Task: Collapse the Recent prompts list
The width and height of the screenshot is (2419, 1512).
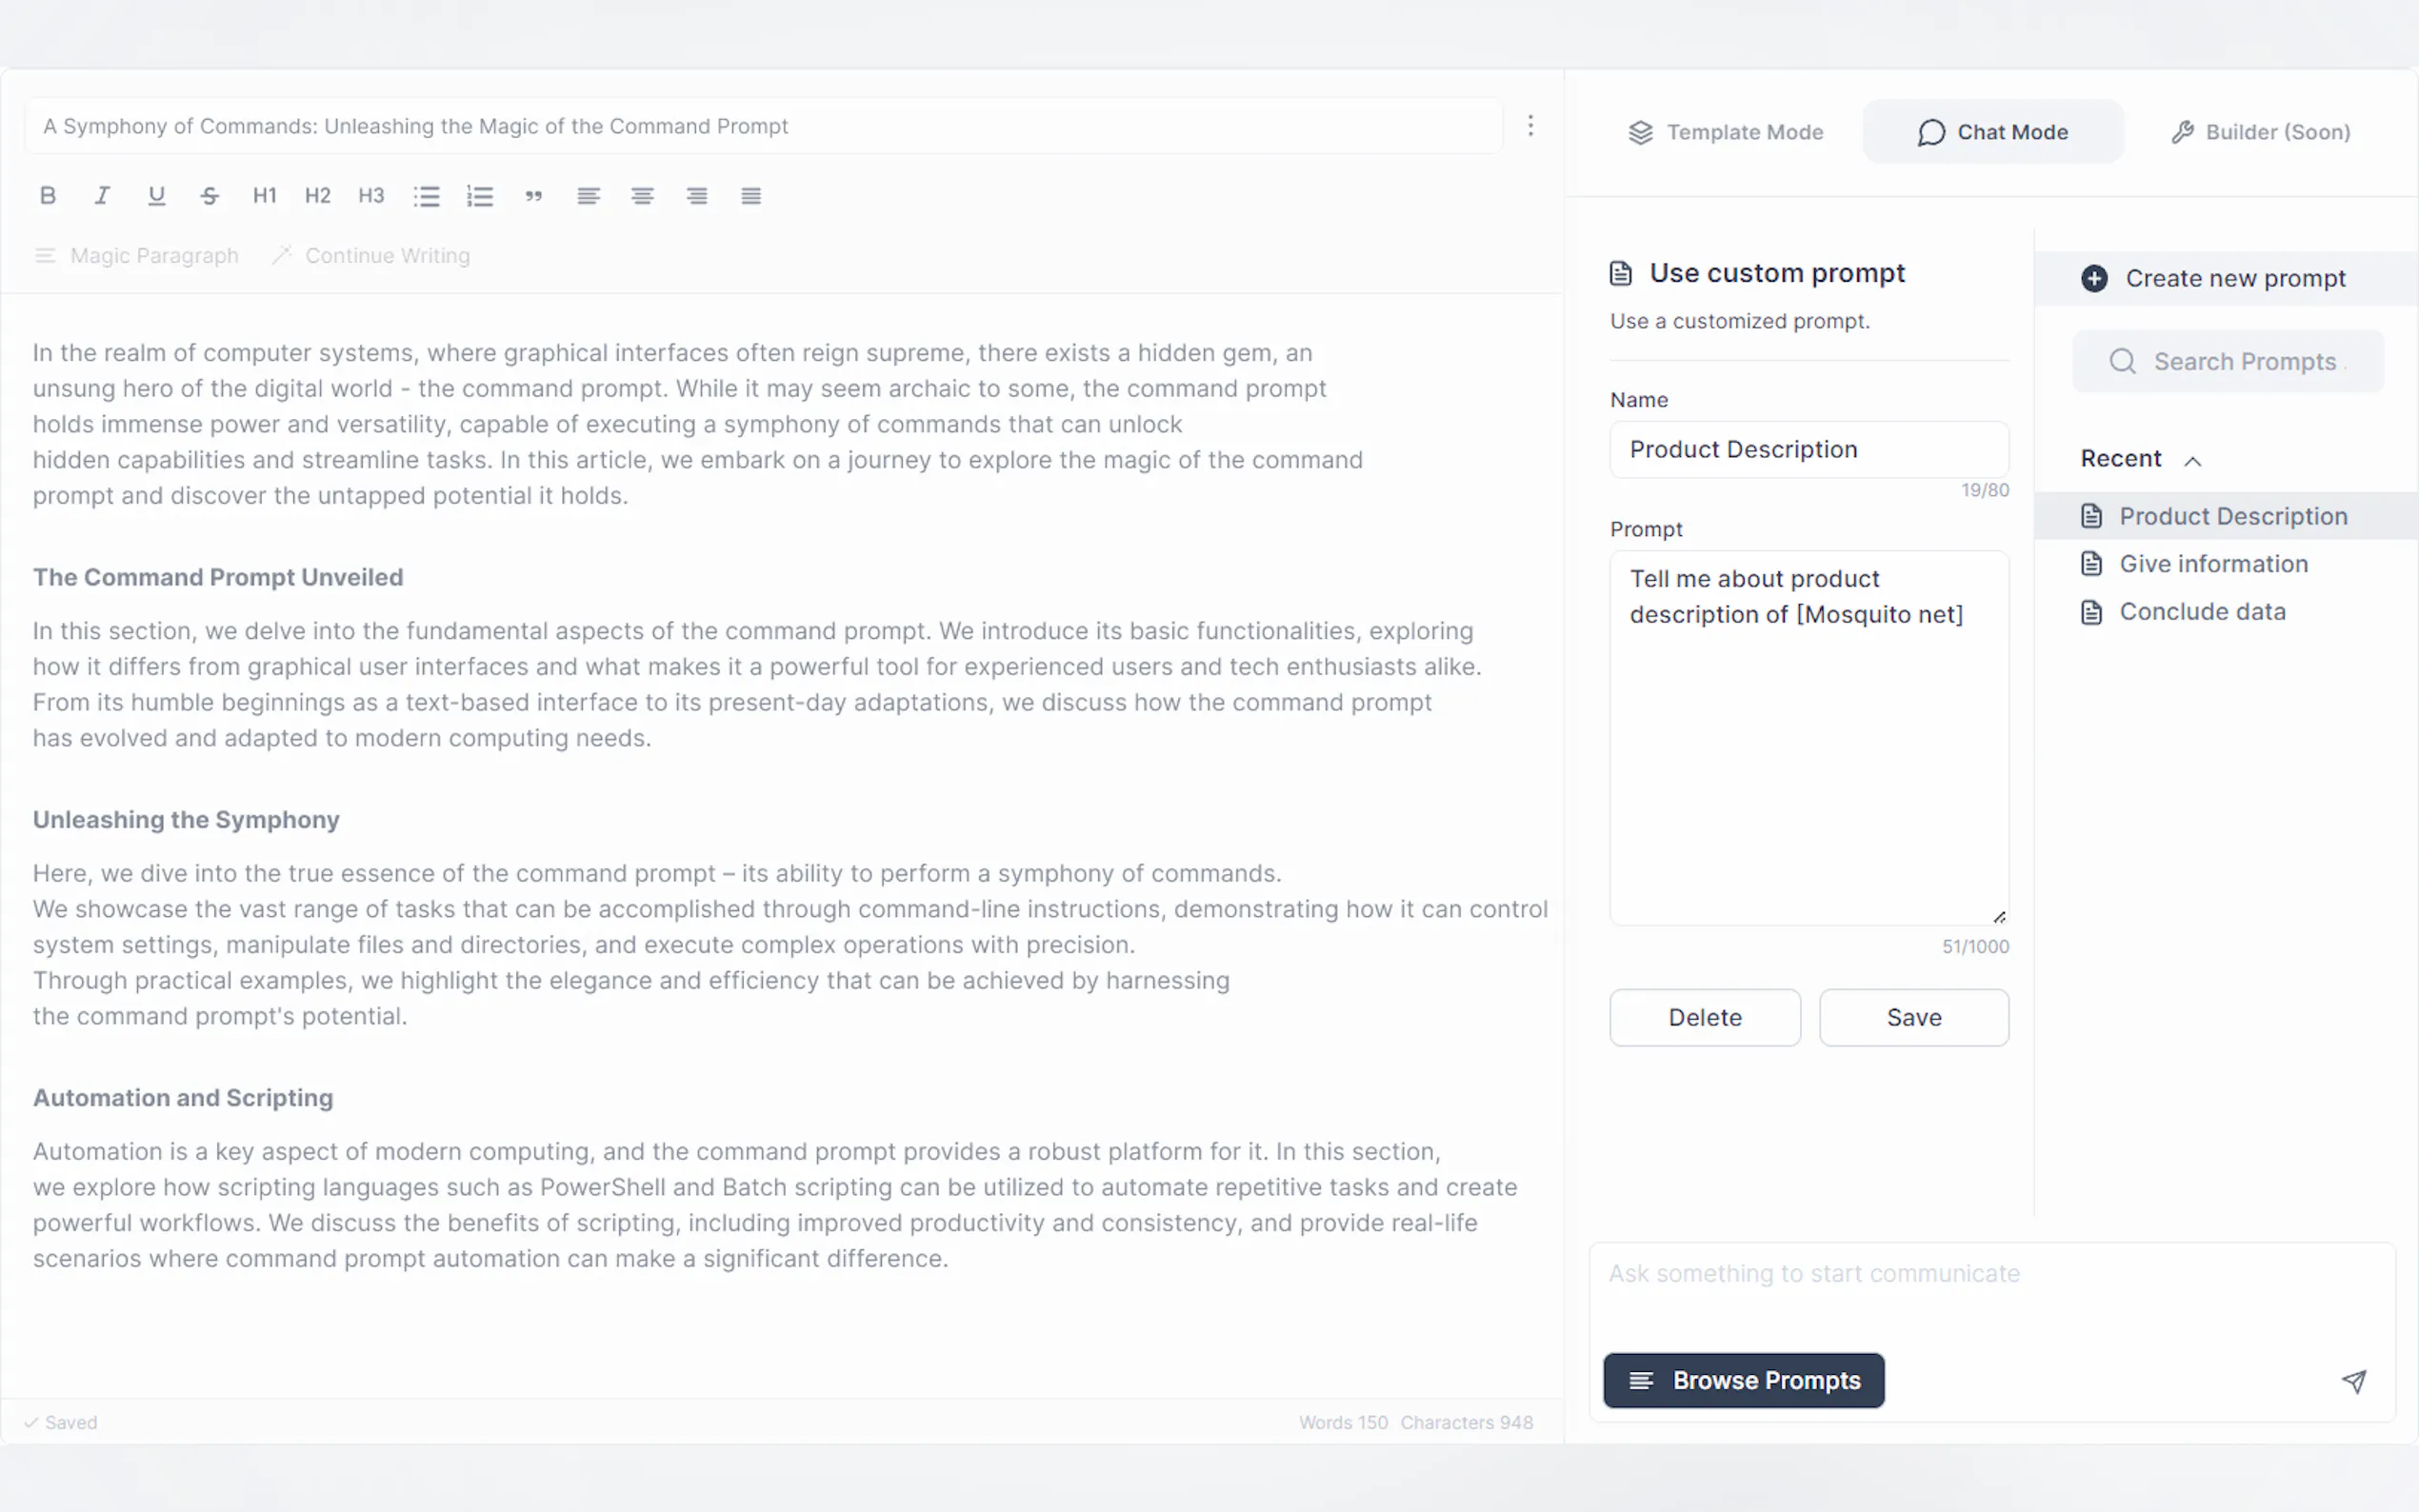Action: (2193, 461)
